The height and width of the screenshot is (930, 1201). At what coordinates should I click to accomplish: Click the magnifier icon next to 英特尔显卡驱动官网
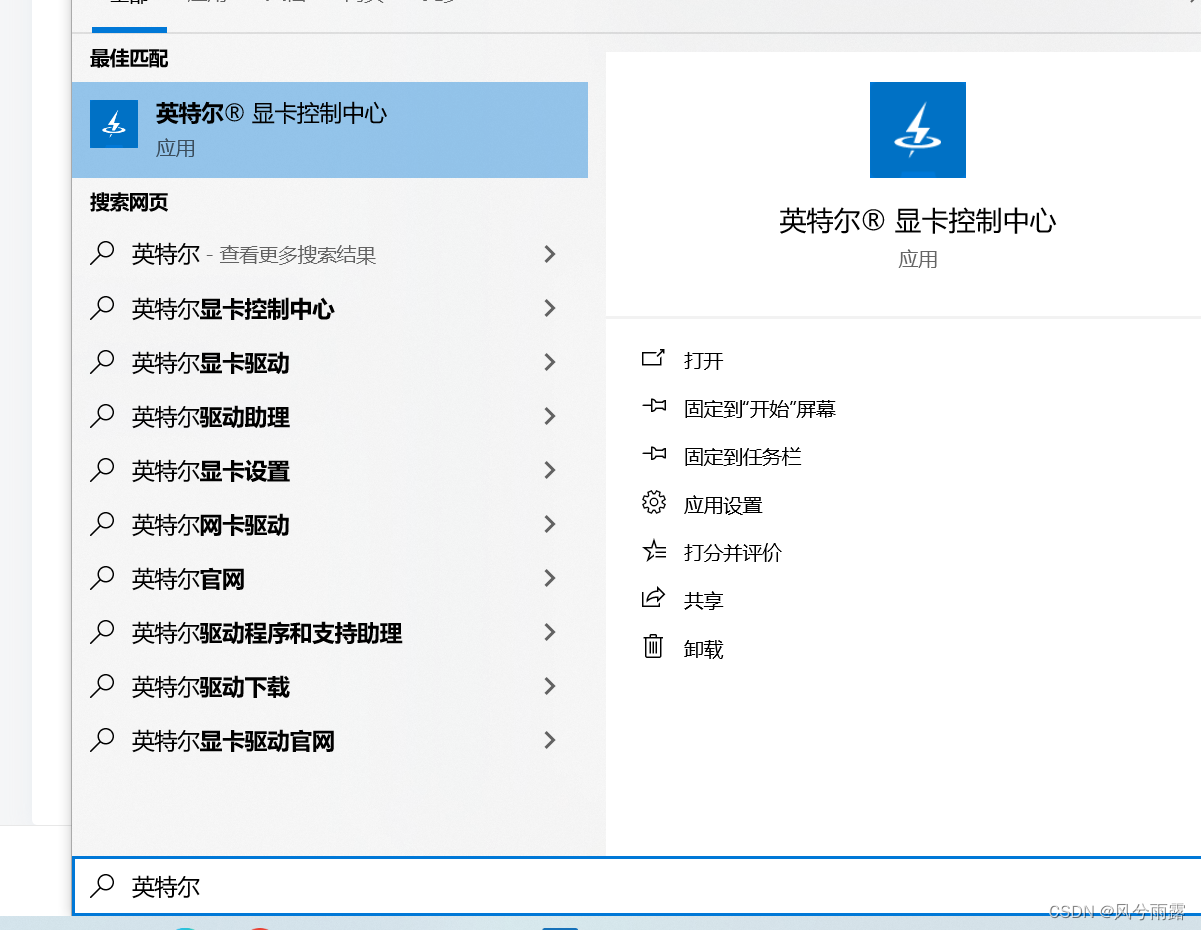coord(102,740)
